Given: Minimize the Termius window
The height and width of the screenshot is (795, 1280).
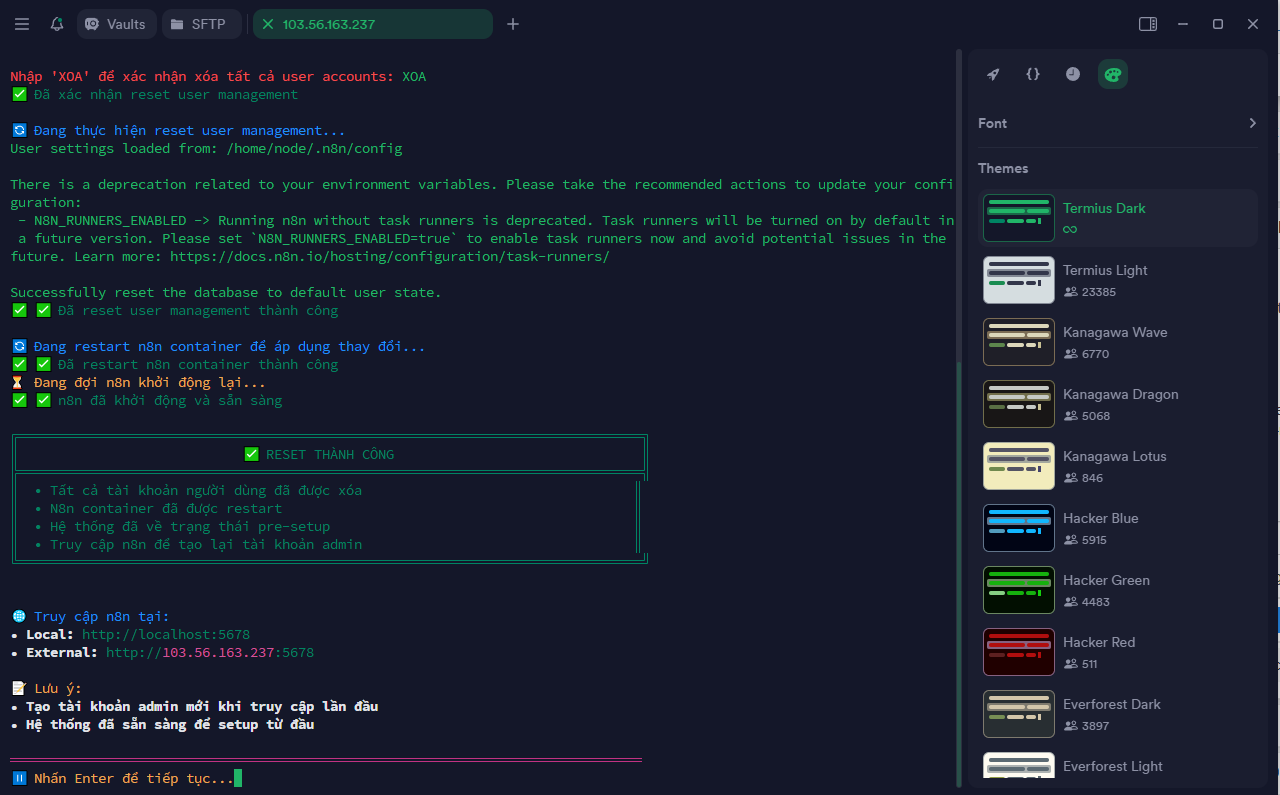Looking at the screenshot, I should [x=1183, y=24].
